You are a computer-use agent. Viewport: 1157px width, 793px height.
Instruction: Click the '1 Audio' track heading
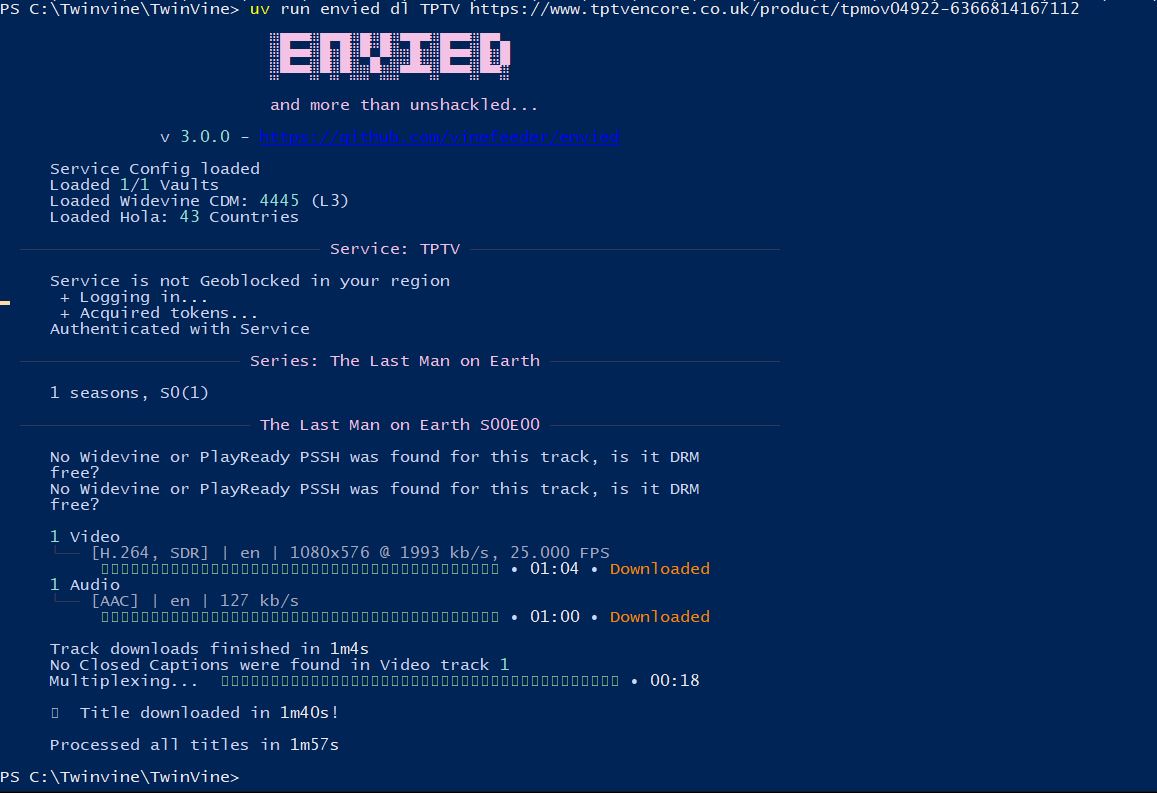(85, 585)
